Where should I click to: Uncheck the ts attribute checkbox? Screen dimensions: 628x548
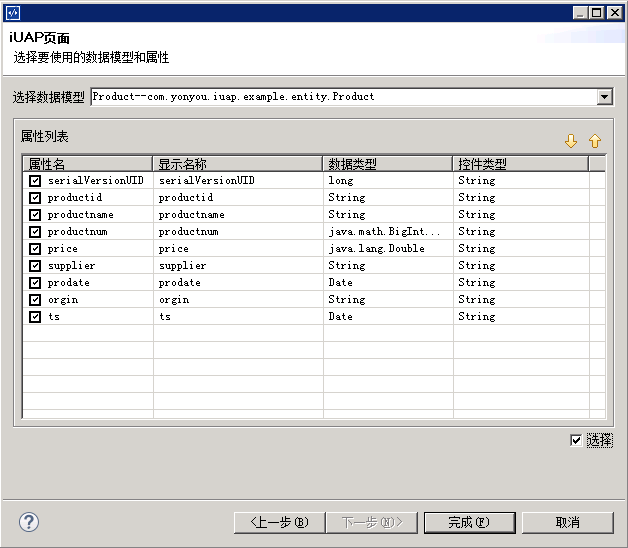(35, 317)
